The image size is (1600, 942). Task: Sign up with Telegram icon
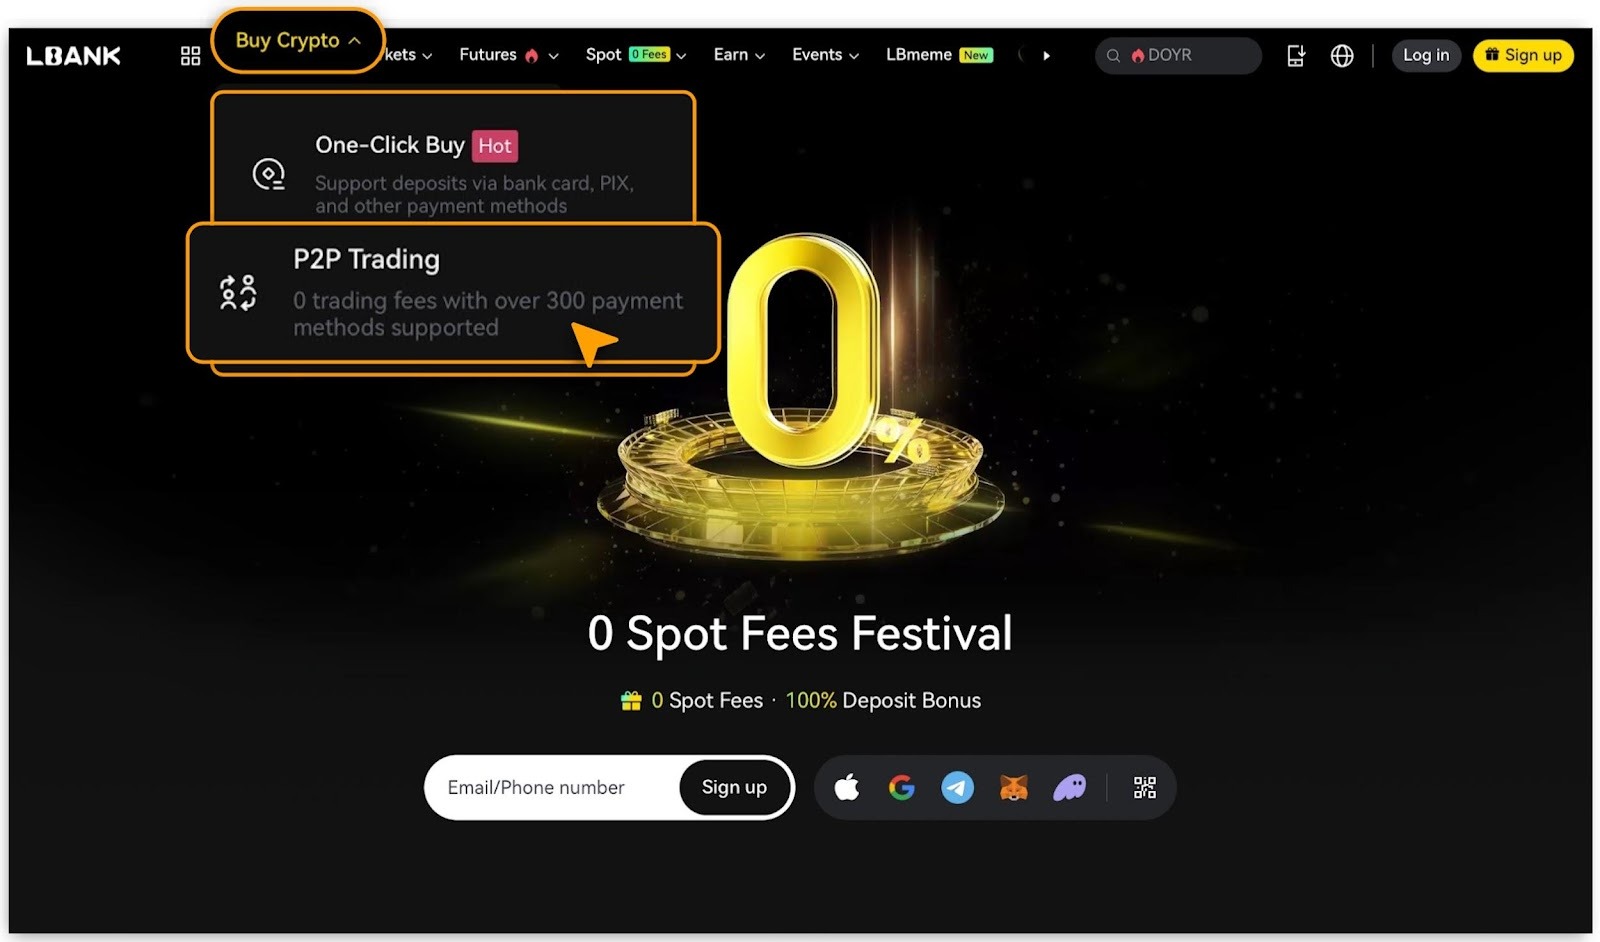(958, 788)
